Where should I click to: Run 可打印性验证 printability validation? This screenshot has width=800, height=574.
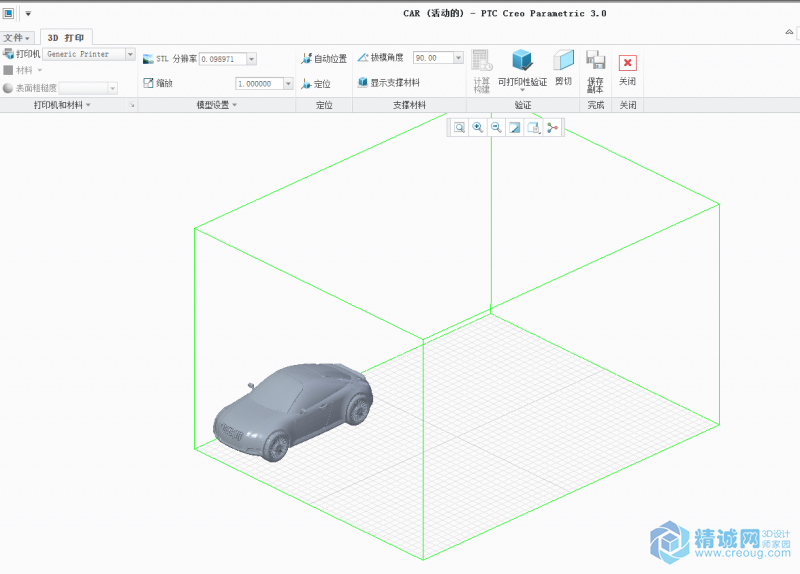point(522,68)
